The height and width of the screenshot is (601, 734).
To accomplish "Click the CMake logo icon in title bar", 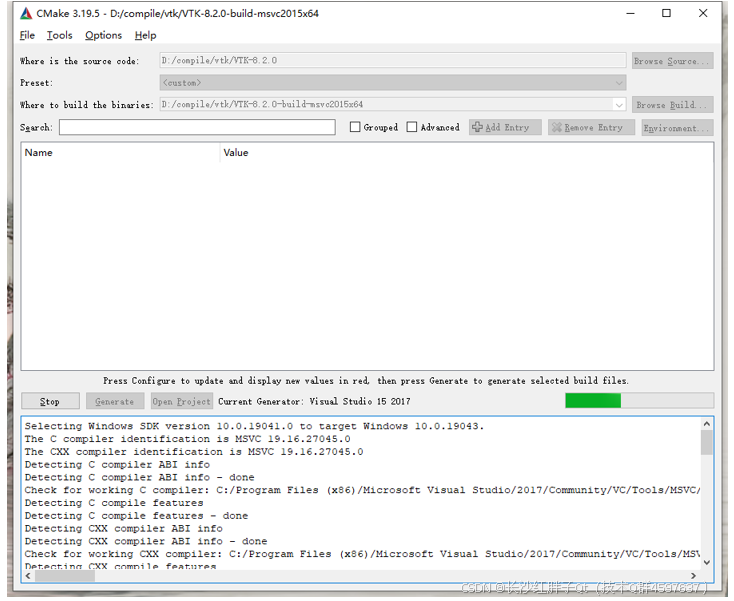I will coord(26,14).
